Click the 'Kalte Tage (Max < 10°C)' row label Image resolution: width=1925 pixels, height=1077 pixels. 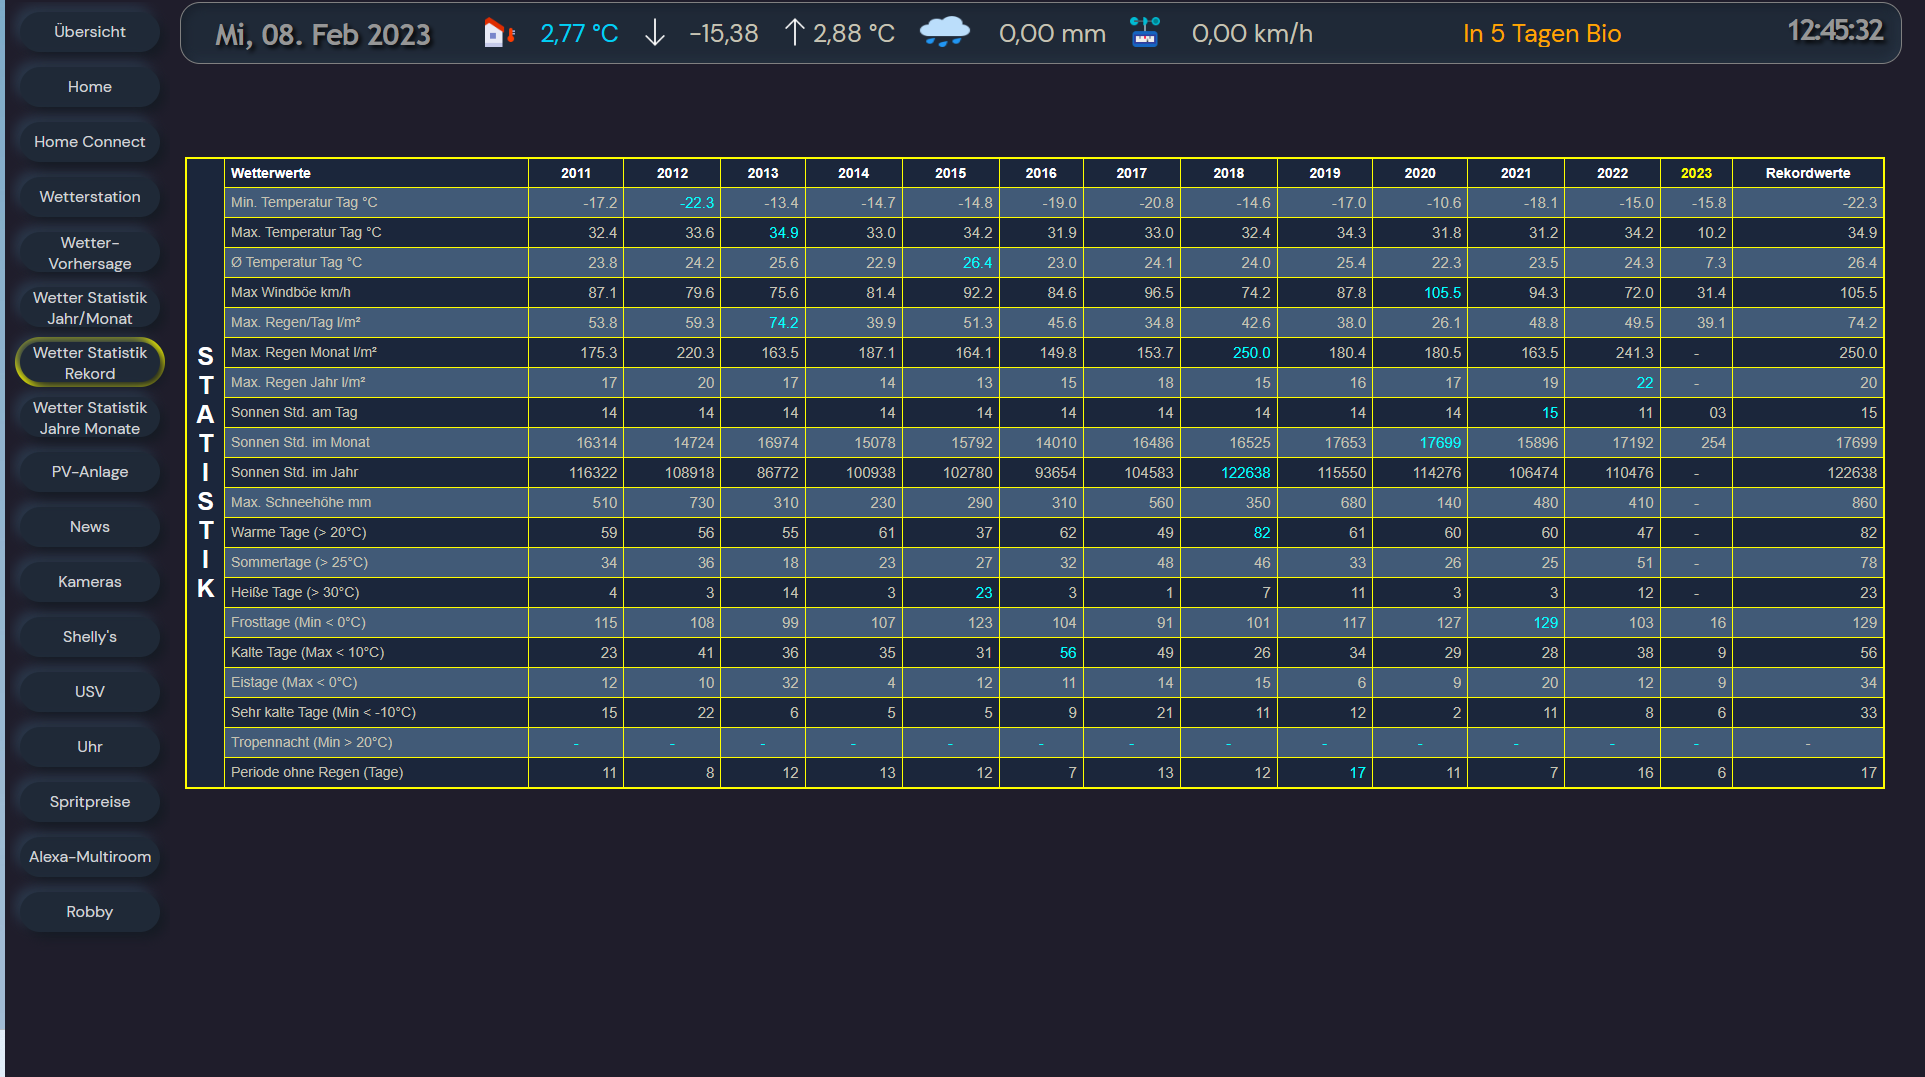[x=307, y=652]
